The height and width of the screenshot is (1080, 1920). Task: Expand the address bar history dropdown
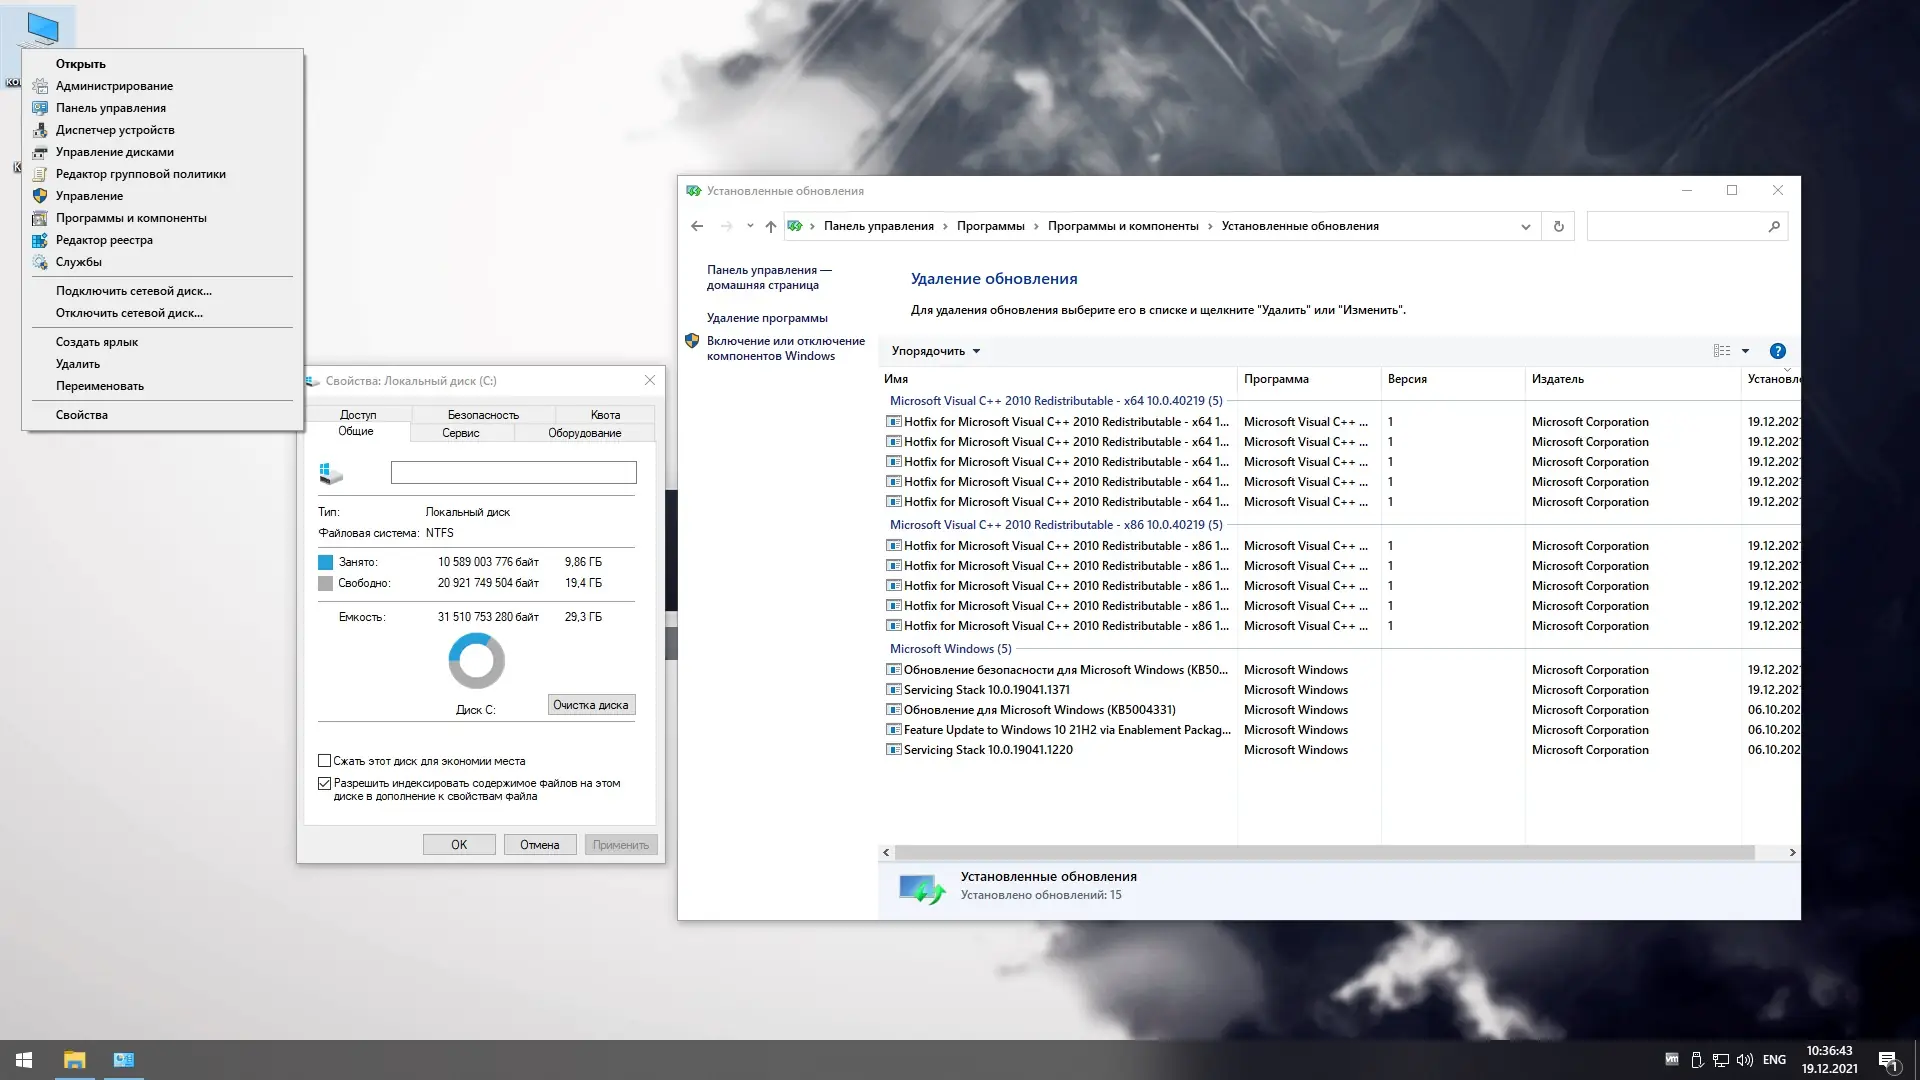[x=1525, y=226]
